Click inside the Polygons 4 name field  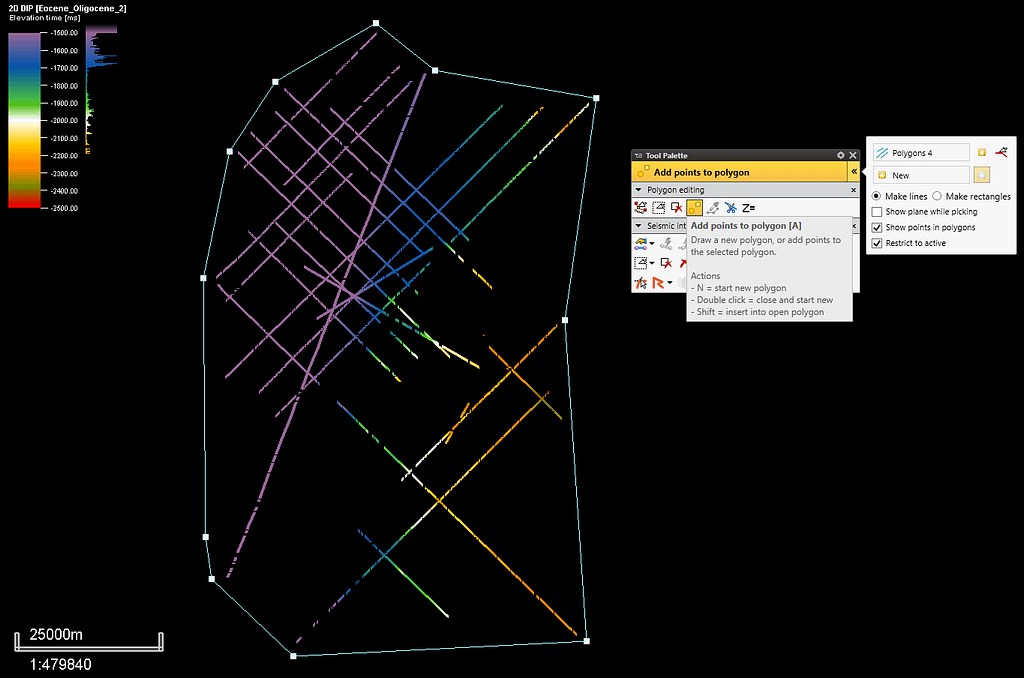pyautogui.click(x=921, y=152)
